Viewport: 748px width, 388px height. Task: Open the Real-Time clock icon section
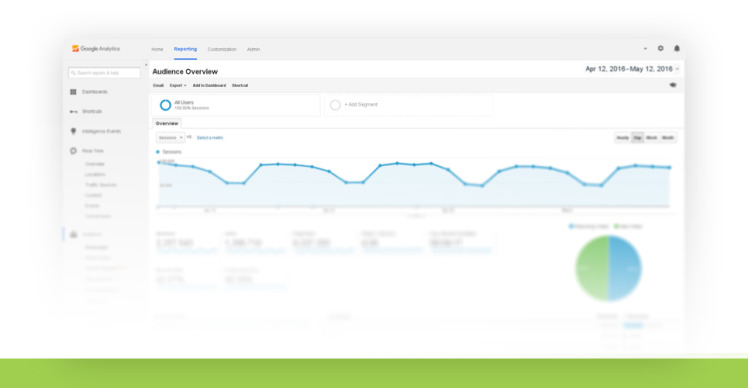tap(73, 151)
